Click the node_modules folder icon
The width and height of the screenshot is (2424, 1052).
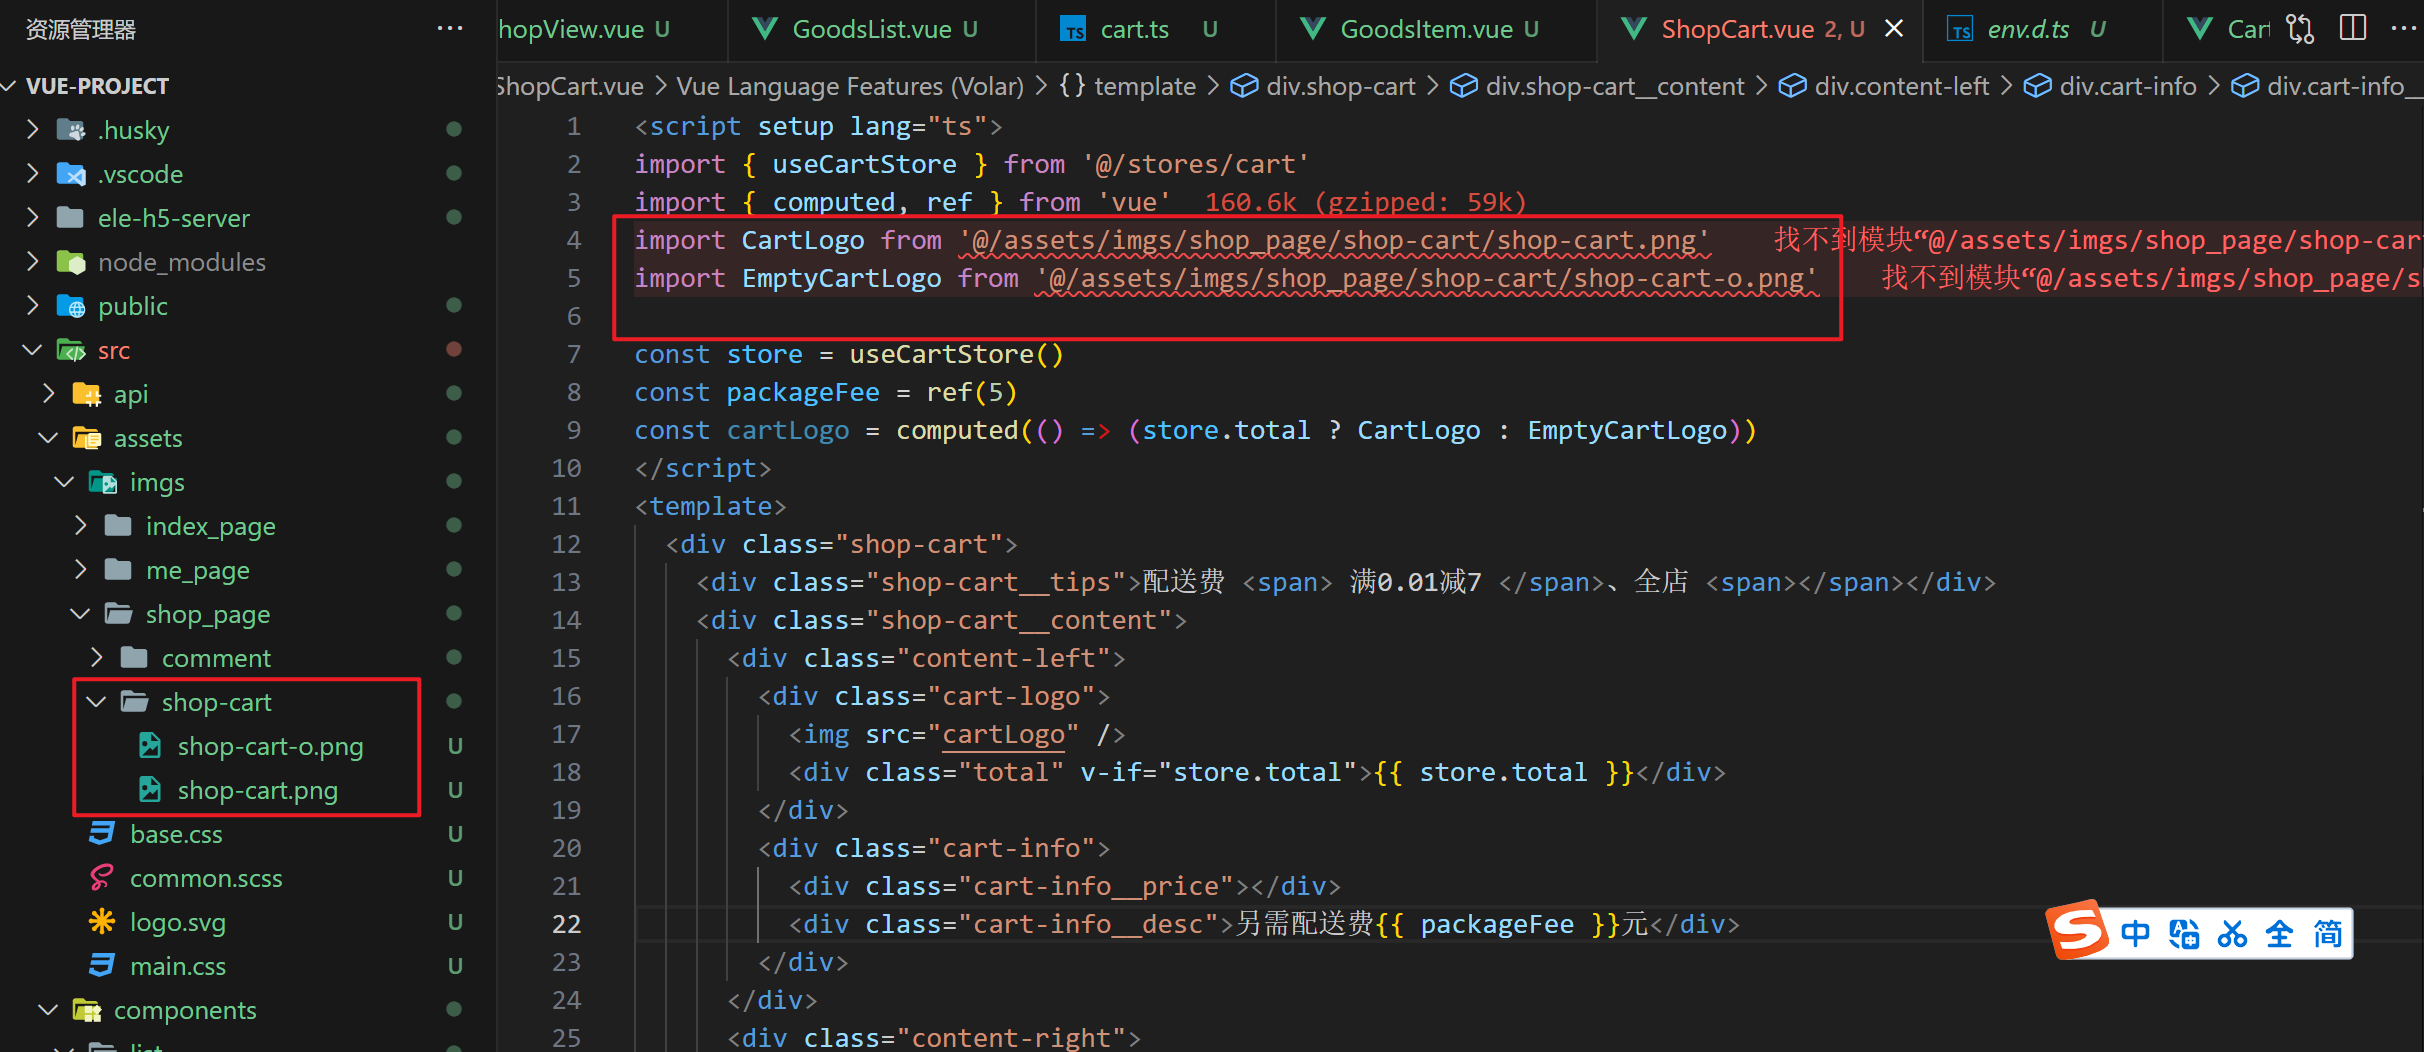coord(71,262)
